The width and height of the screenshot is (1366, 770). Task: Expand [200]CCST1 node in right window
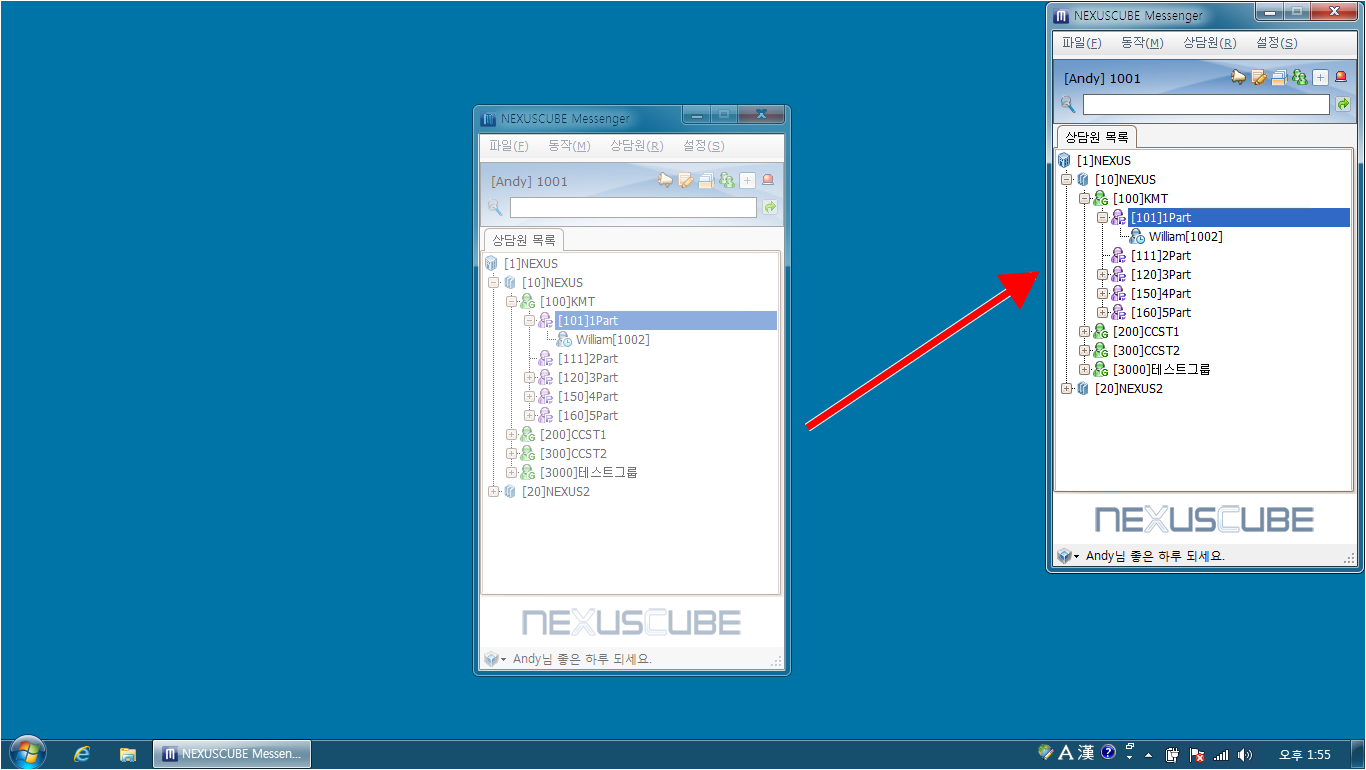click(x=1084, y=332)
